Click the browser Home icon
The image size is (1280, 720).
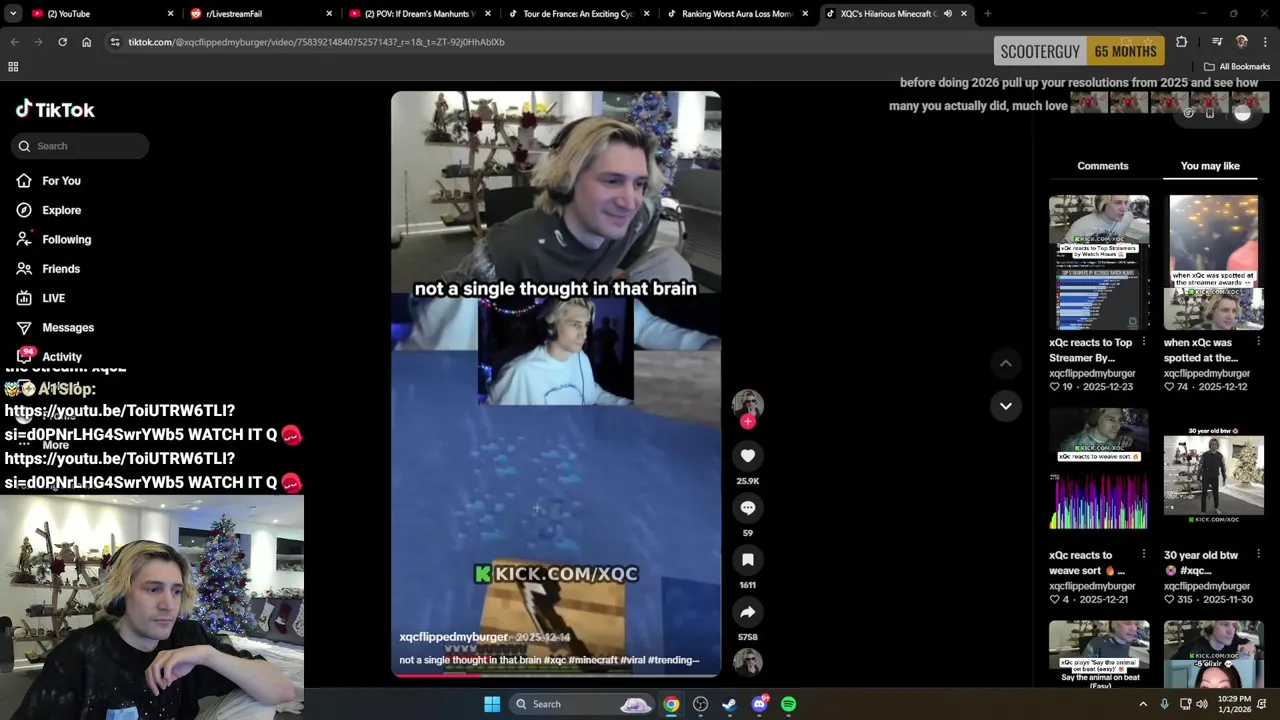86,42
